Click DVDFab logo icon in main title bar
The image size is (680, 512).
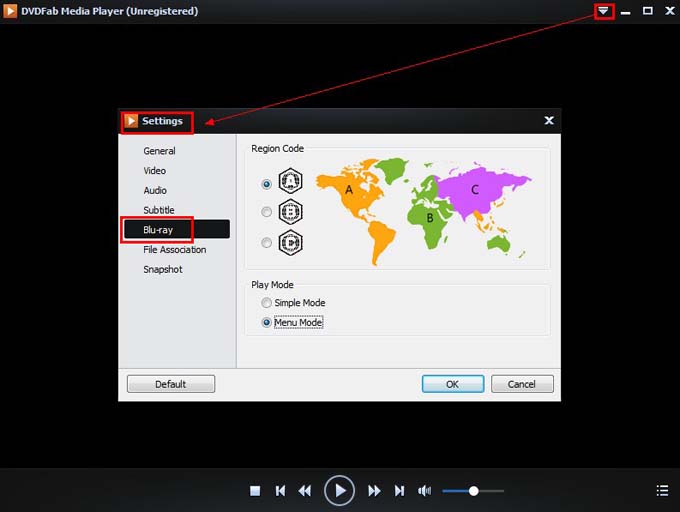pyautogui.click(x=10, y=11)
